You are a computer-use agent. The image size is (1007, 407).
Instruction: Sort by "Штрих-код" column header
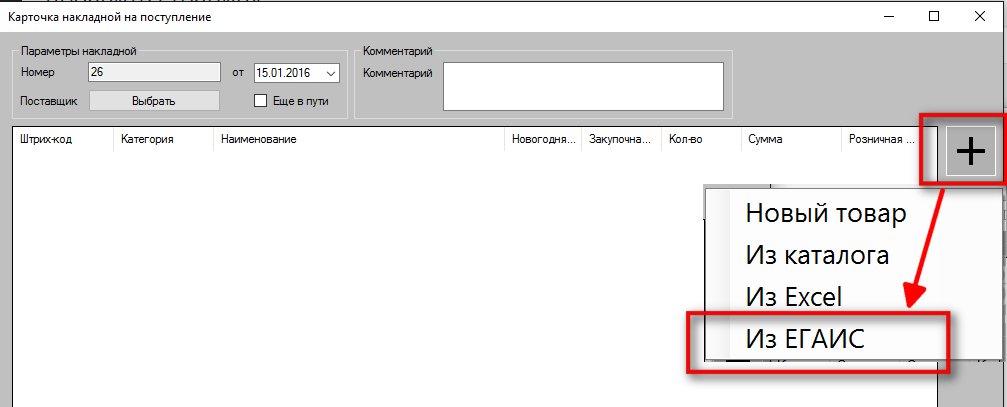coord(64,139)
